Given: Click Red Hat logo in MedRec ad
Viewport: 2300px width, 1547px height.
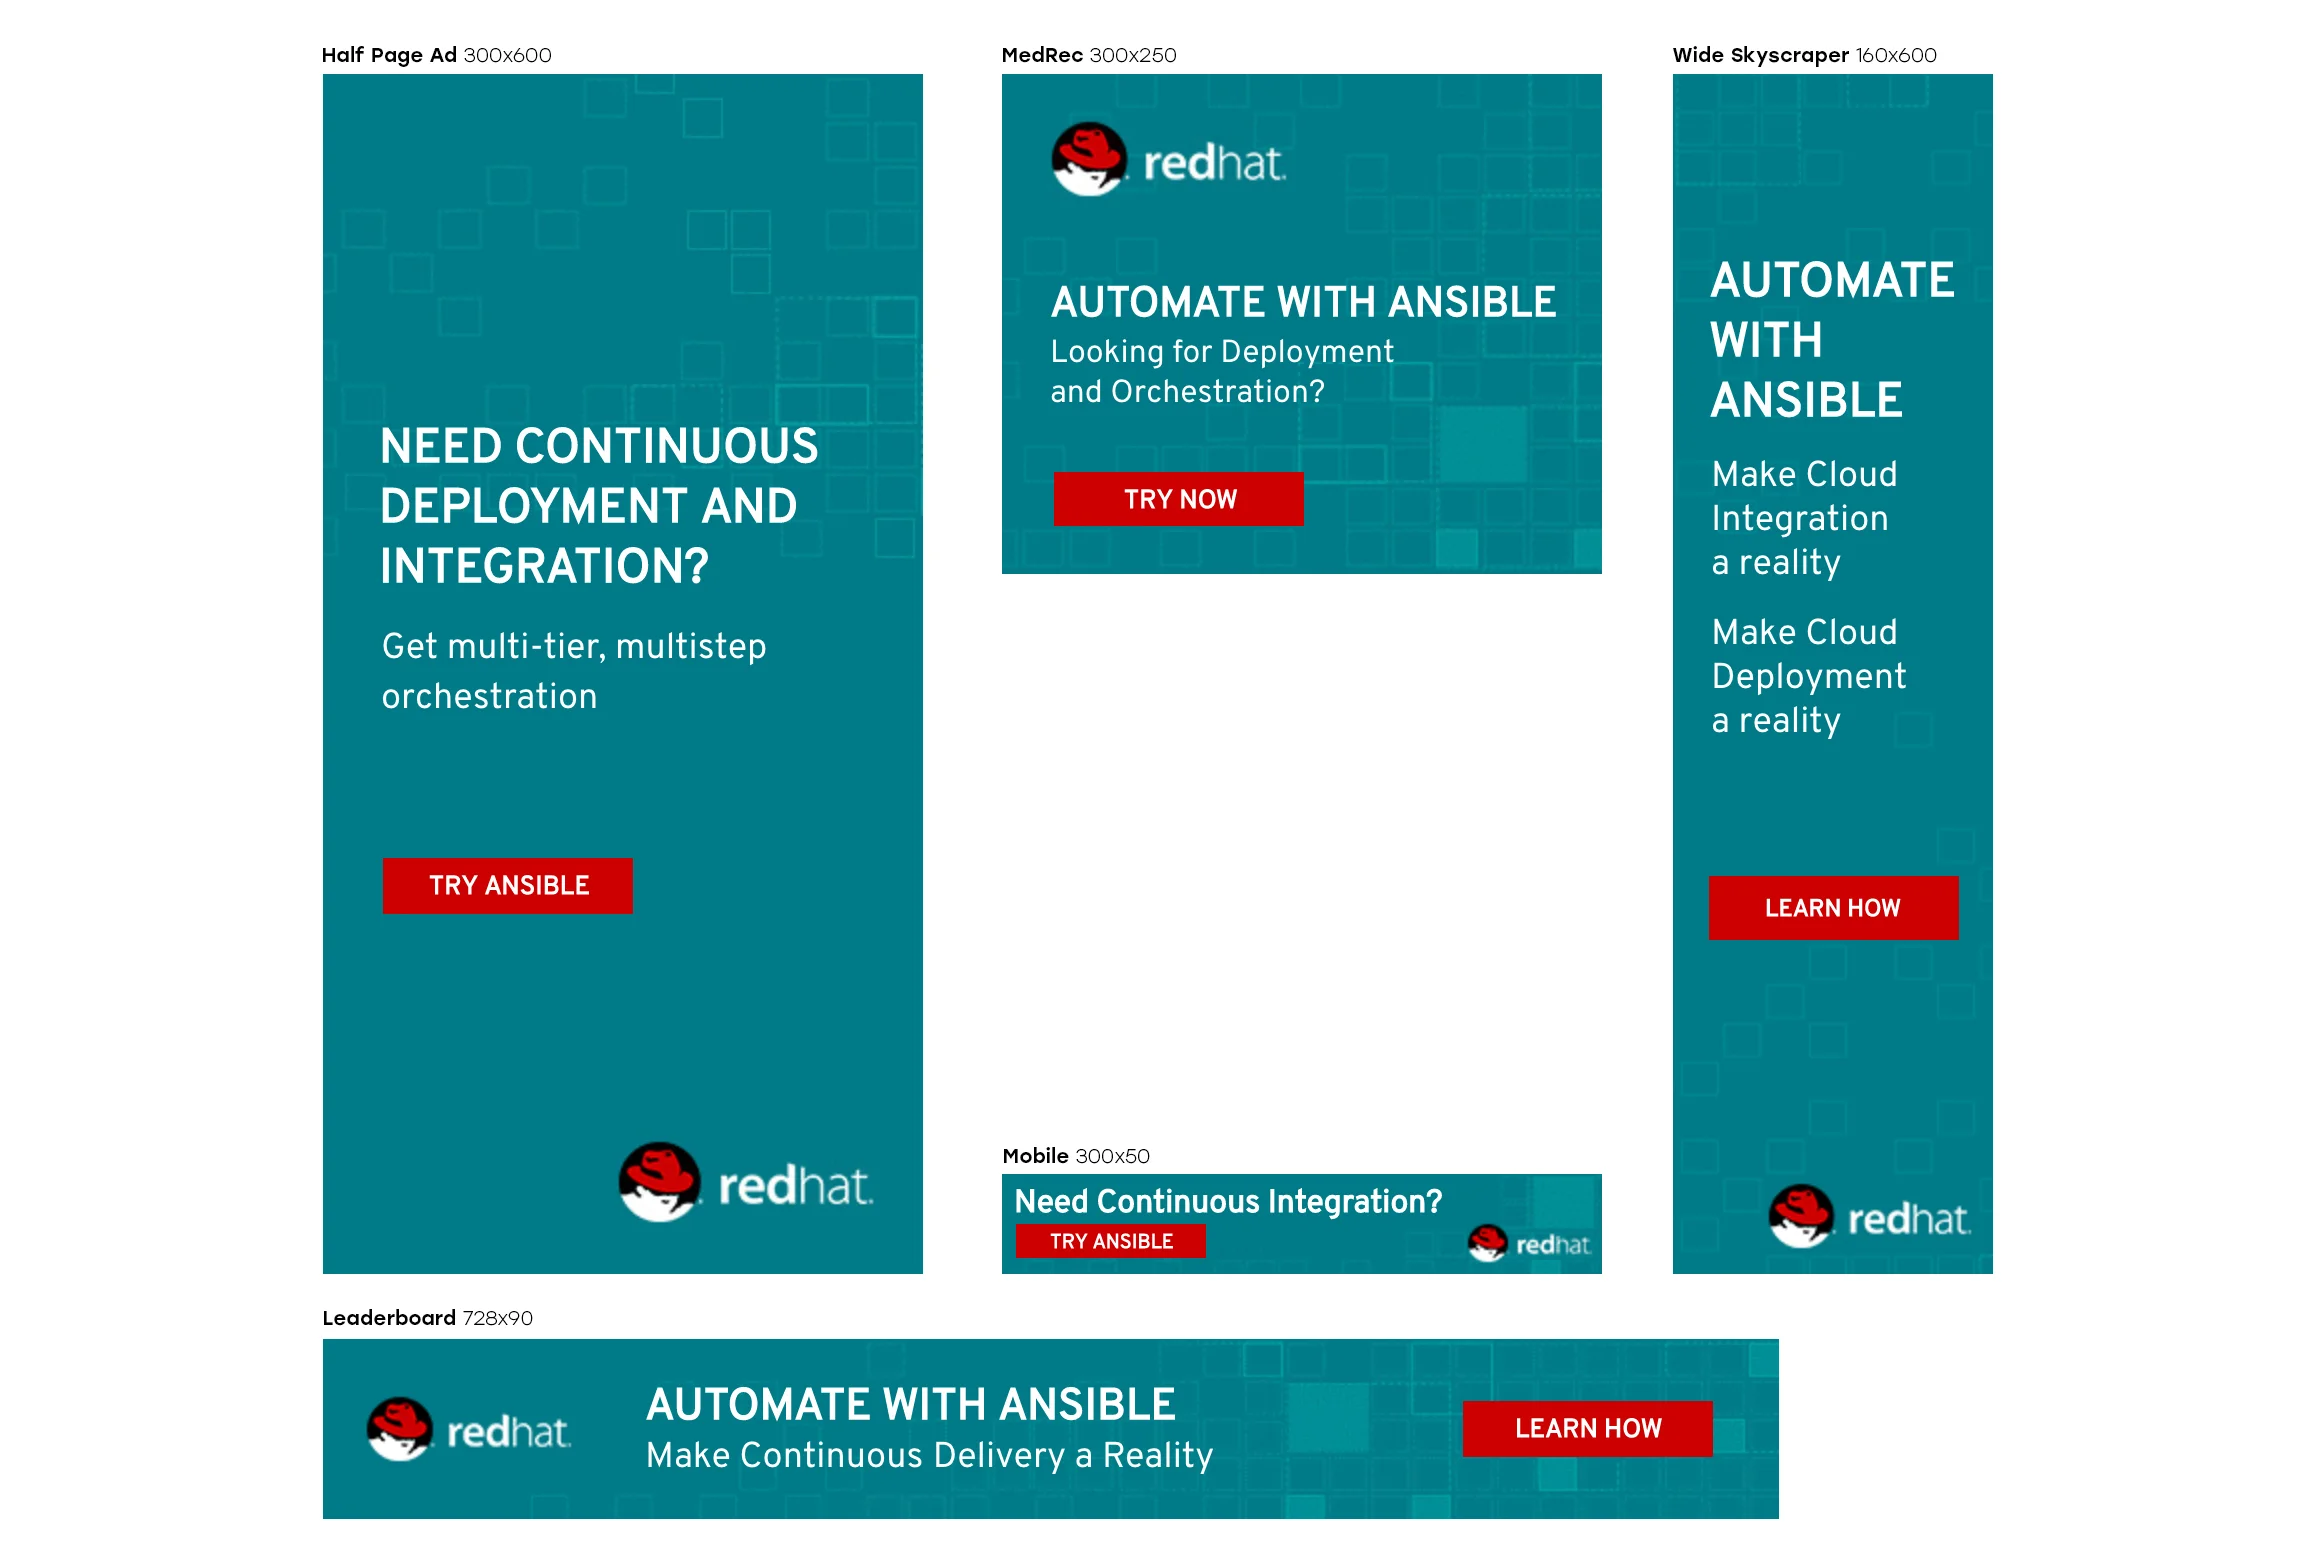Looking at the screenshot, I should pyautogui.click(x=1168, y=160).
